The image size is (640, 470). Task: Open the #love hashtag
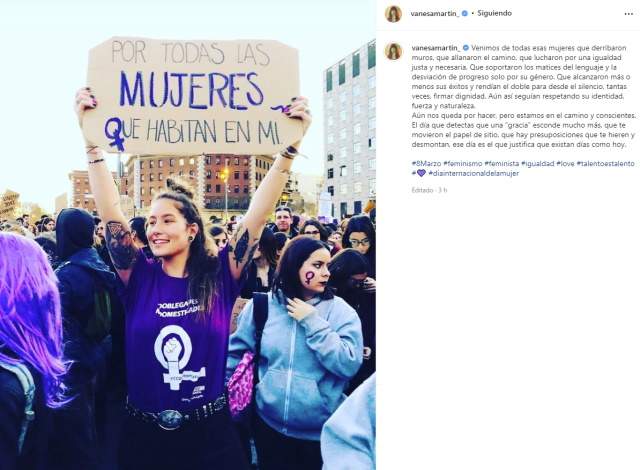coord(565,163)
